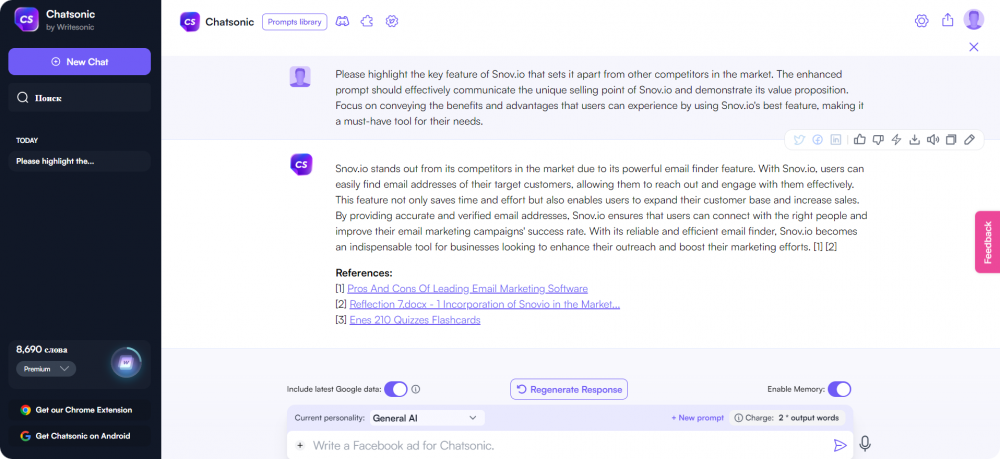Image resolution: width=1000 pixels, height=459 pixels.
Task: Open the Prompts library
Action: pos(295,22)
